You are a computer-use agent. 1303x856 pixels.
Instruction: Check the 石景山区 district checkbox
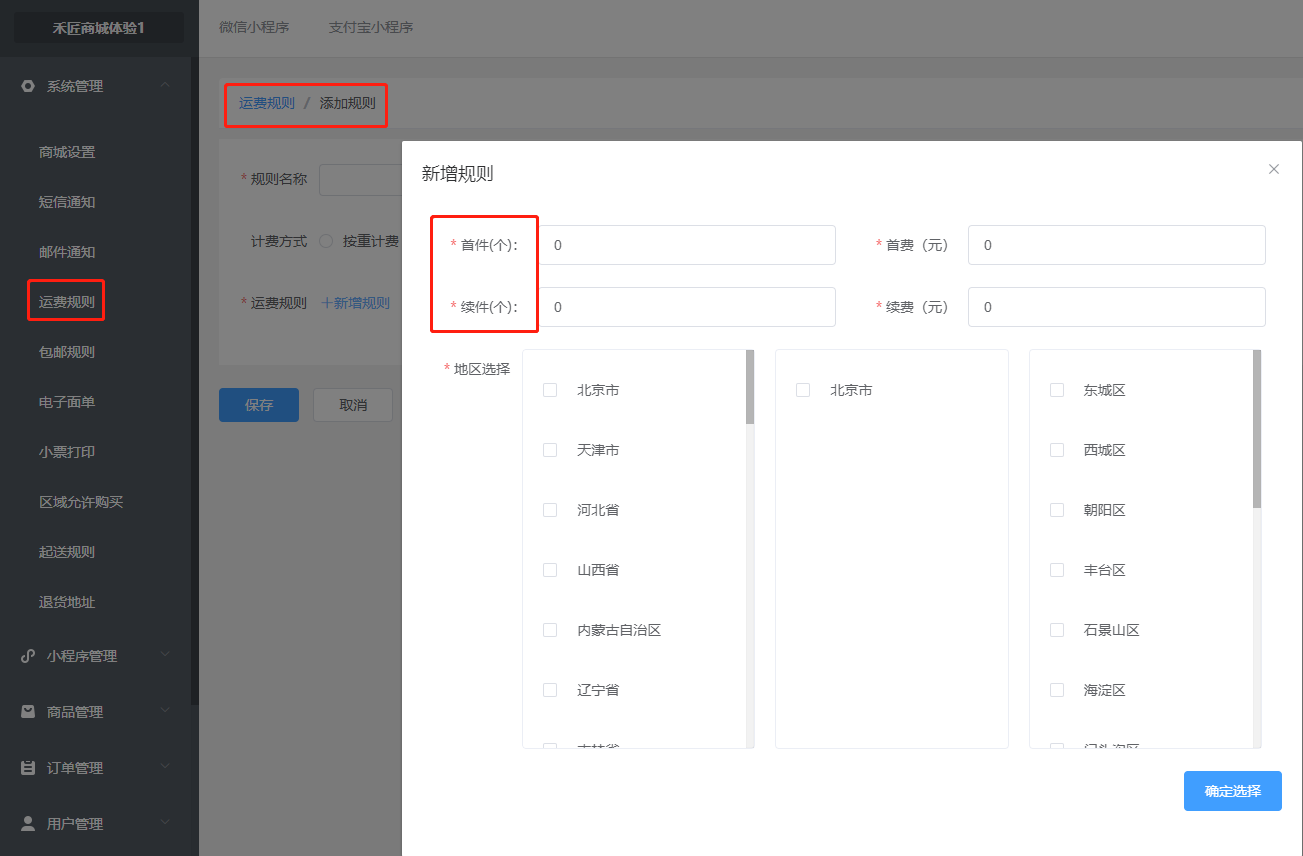[x=1057, y=630]
